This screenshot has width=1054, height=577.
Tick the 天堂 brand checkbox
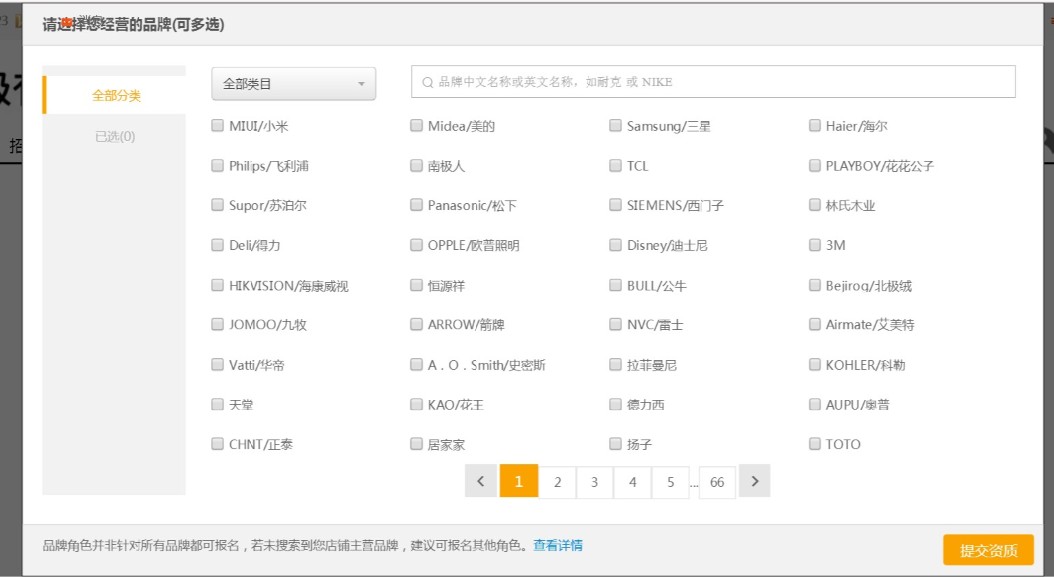tap(217, 404)
